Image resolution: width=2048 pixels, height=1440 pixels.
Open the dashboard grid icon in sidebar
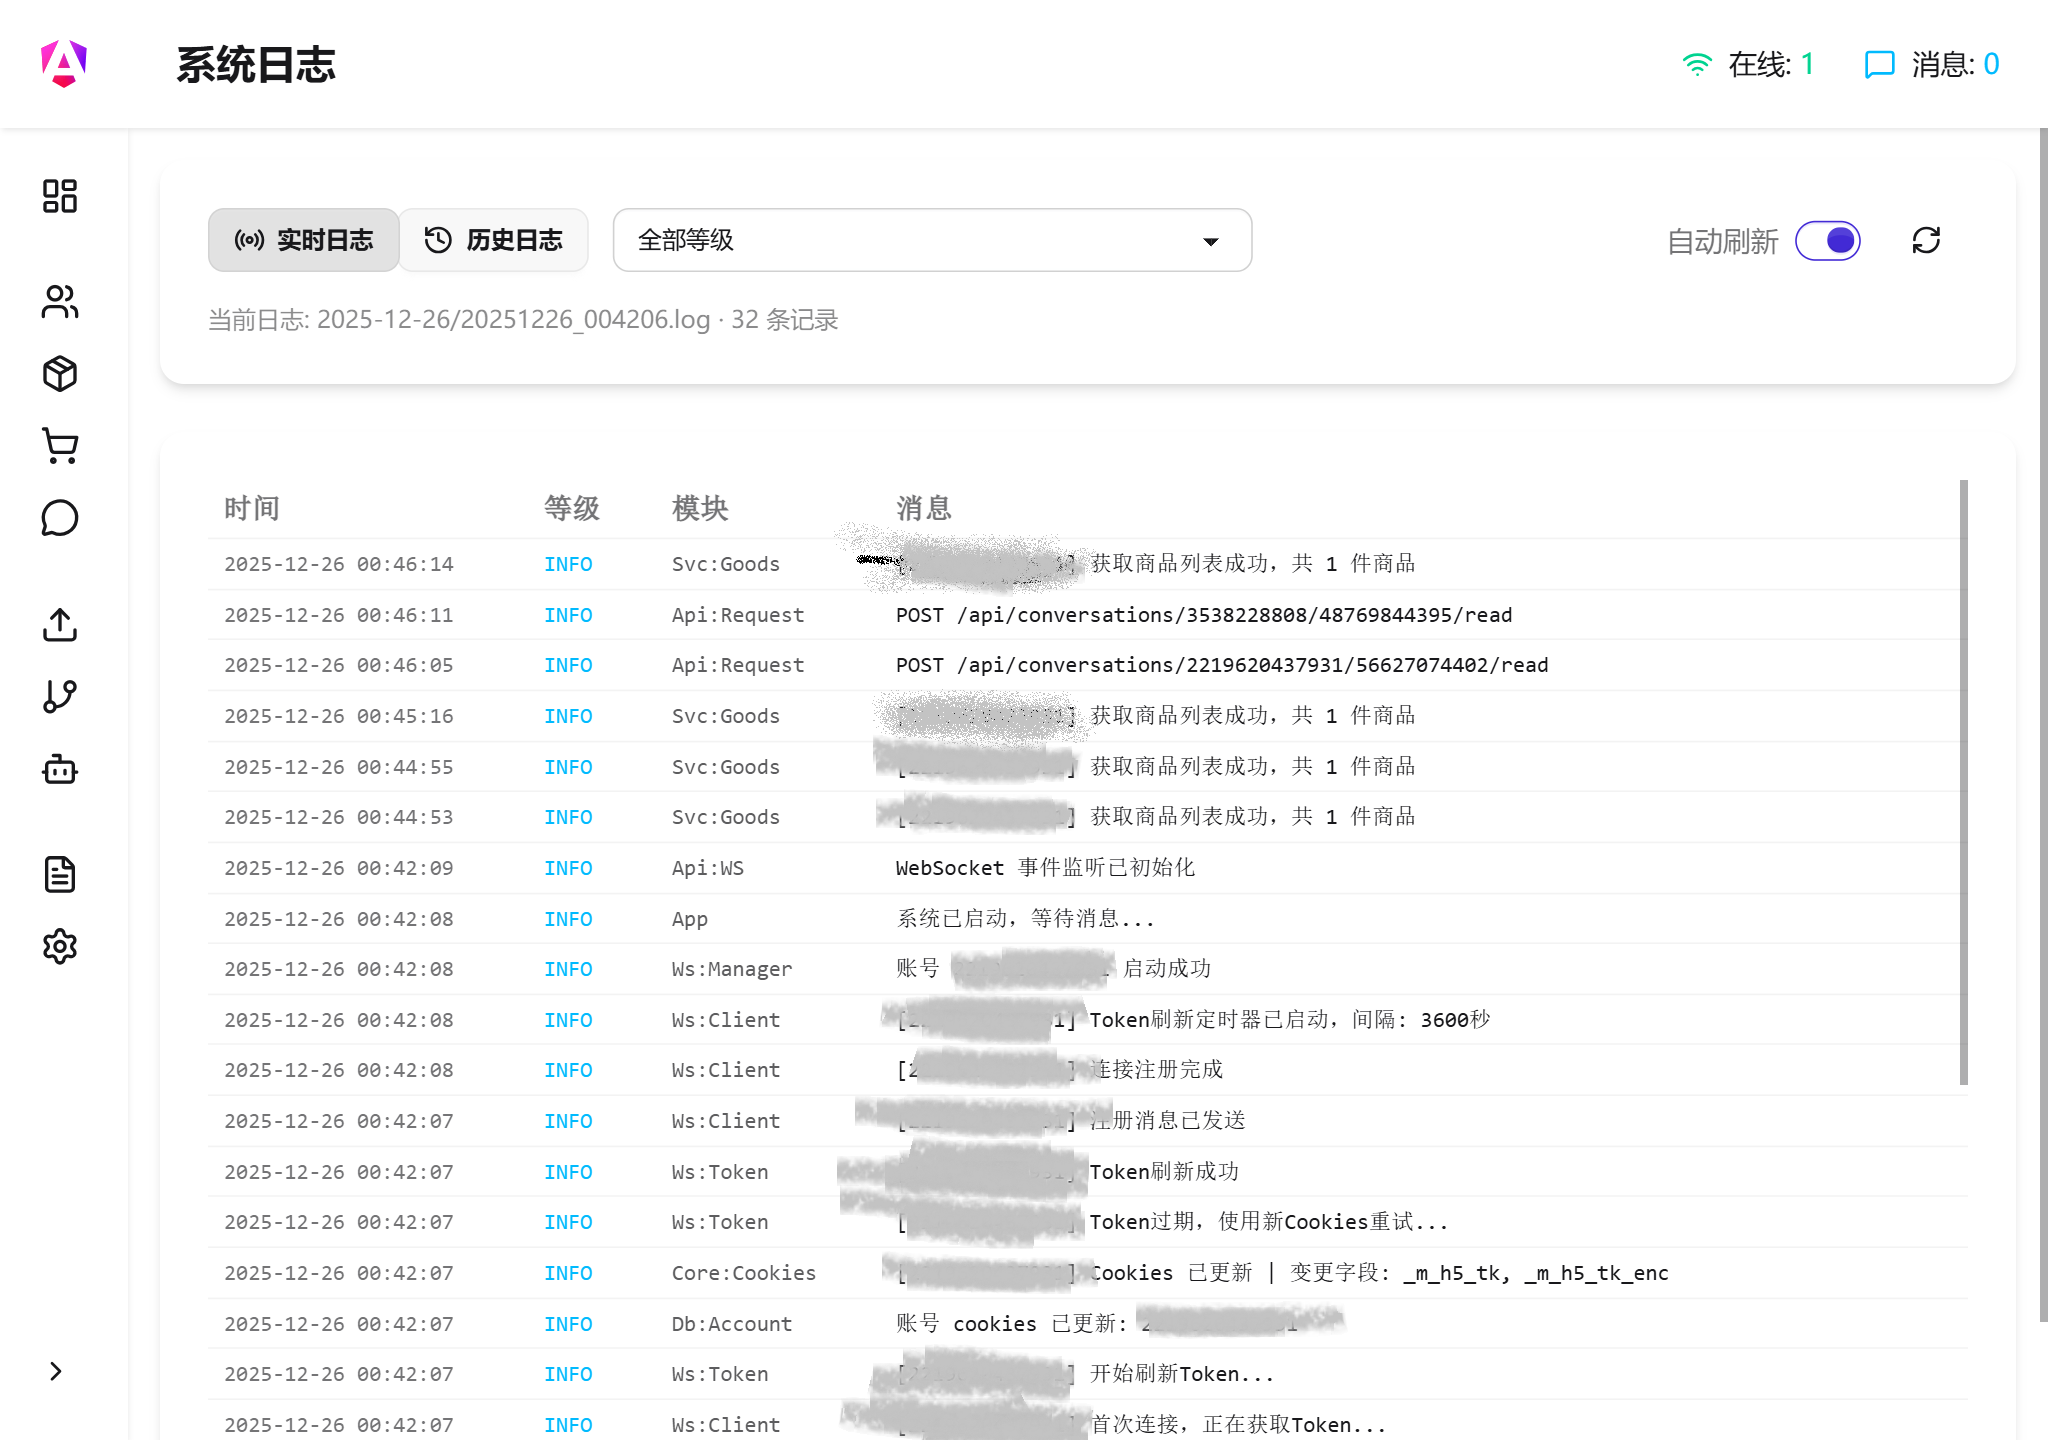(60, 196)
